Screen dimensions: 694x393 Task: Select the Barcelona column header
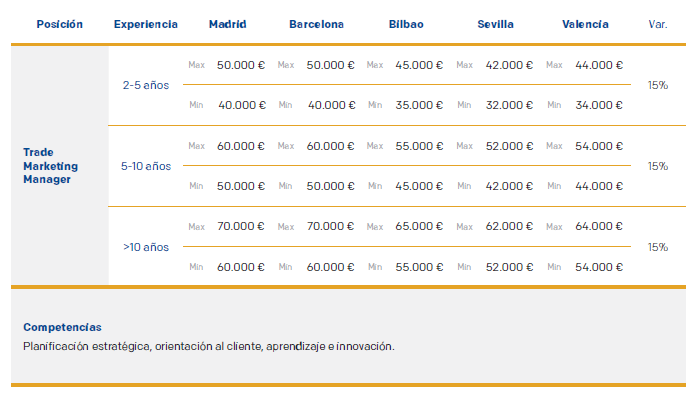[316, 24]
